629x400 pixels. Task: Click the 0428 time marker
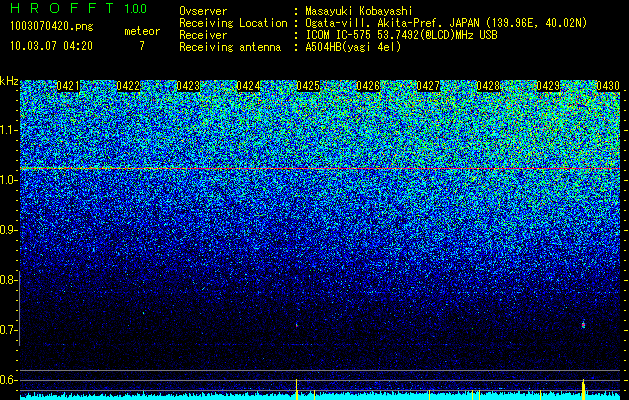click(x=488, y=86)
